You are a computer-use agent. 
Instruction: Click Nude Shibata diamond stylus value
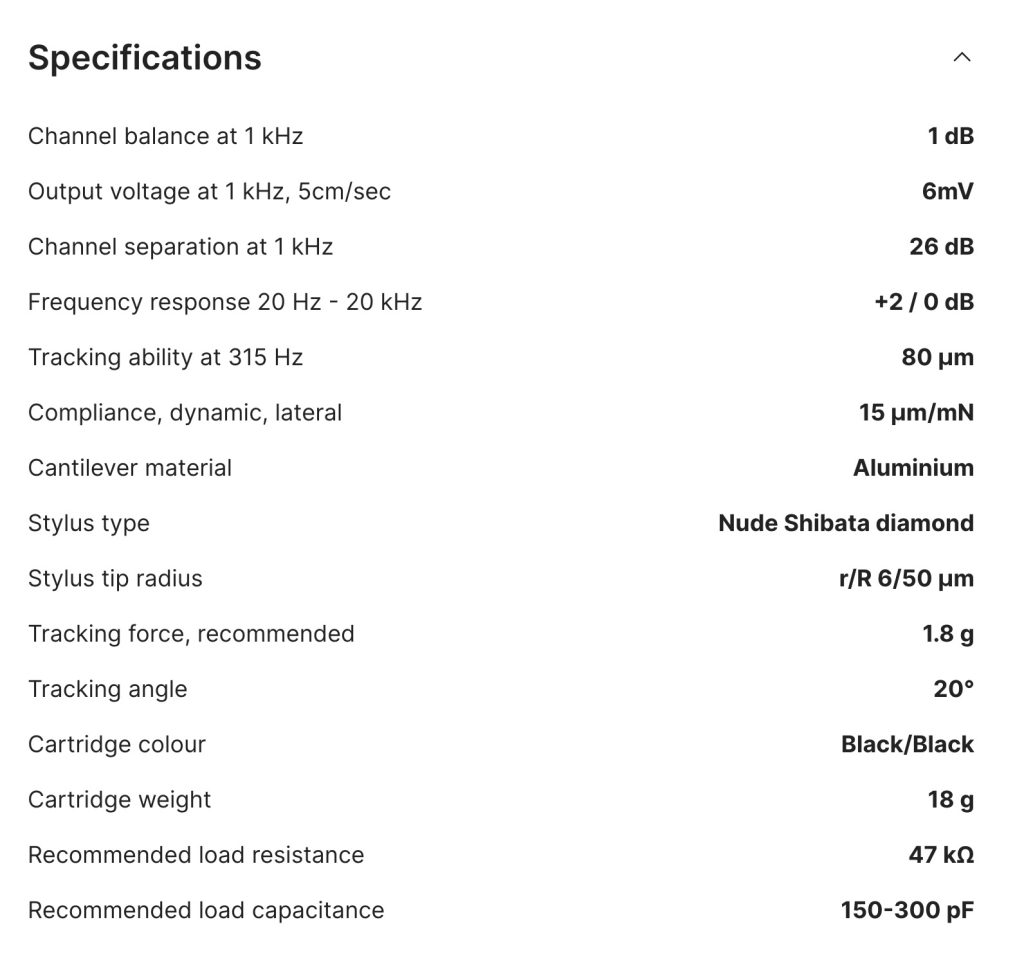pos(846,523)
